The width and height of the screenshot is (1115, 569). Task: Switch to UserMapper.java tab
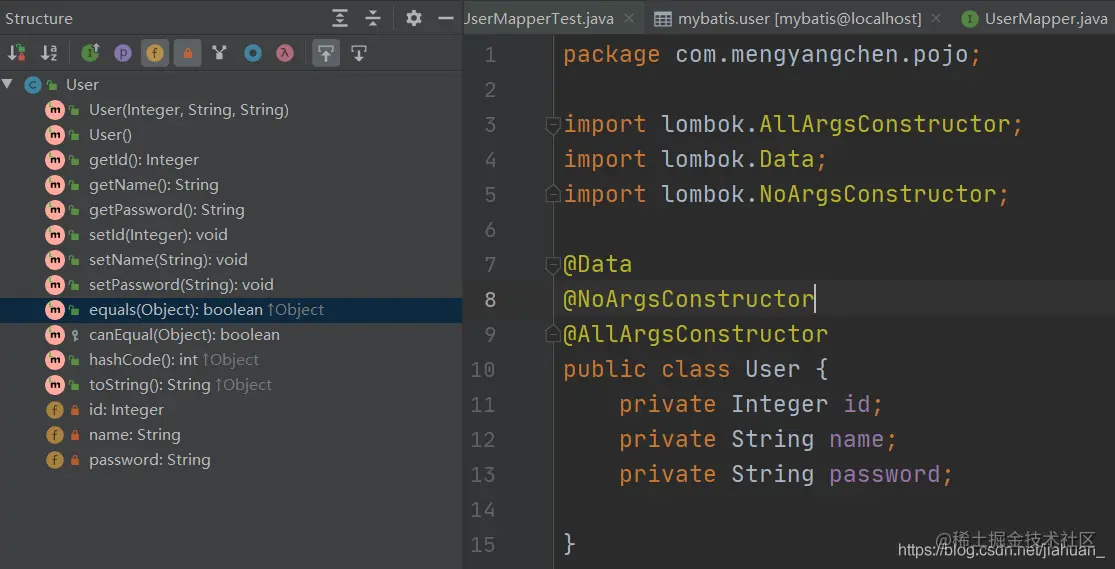[x=1045, y=19]
